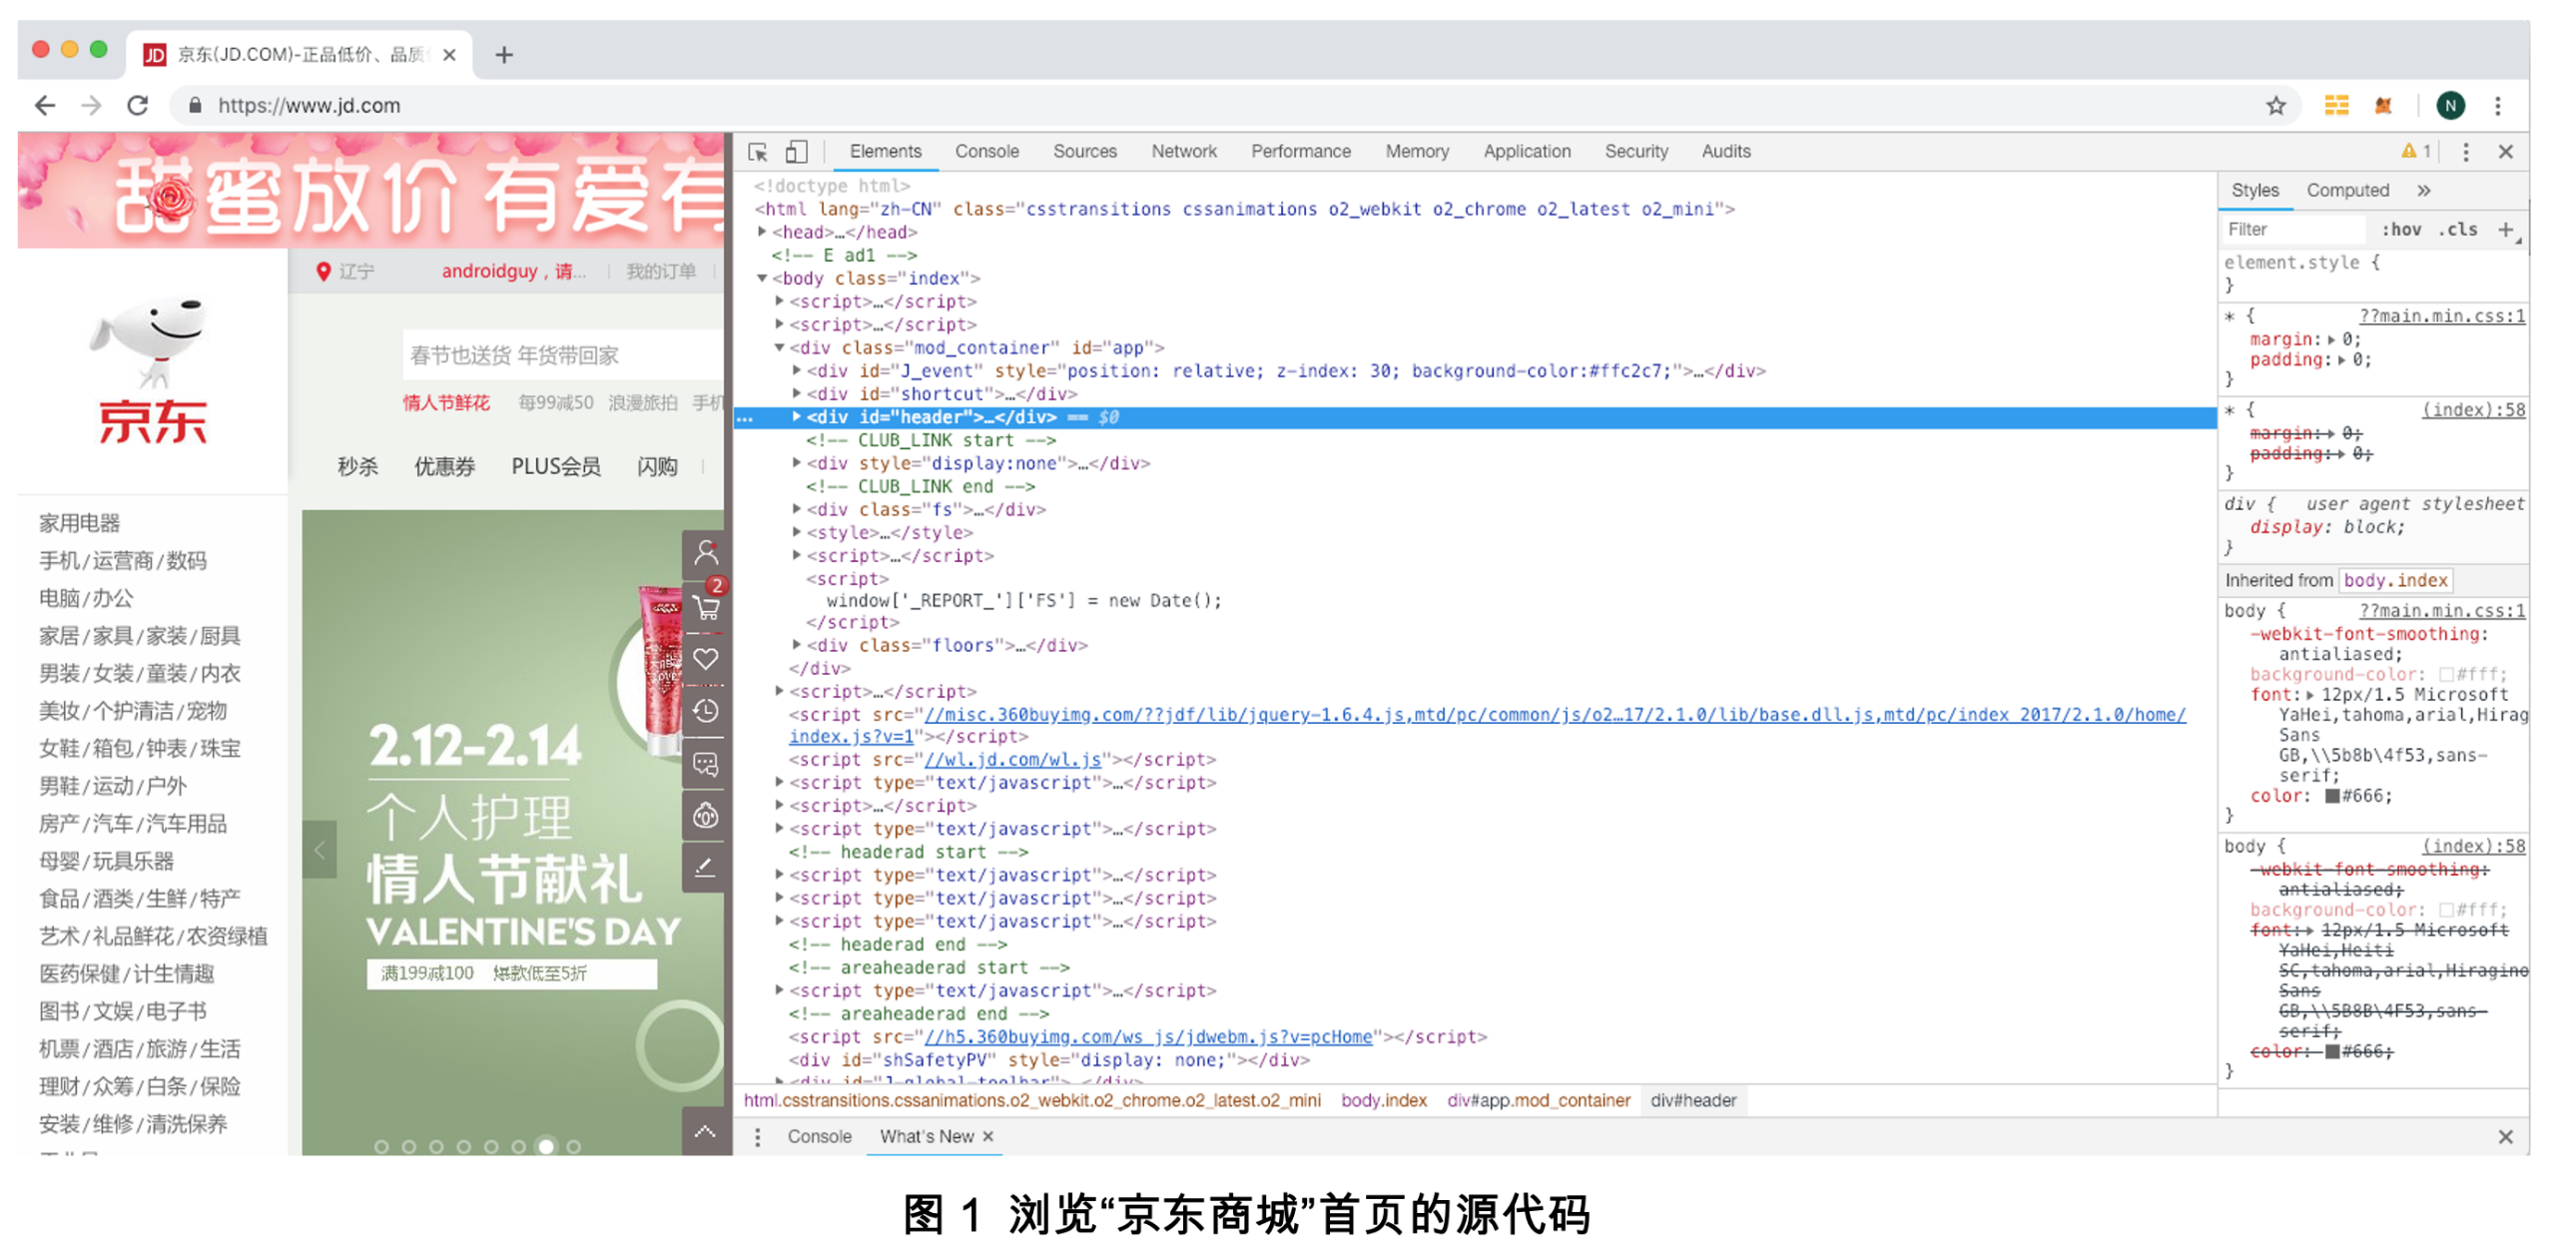The image size is (2576, 1252).
Task: Click the 秒杀 navigation link
Action: (358, 467)
